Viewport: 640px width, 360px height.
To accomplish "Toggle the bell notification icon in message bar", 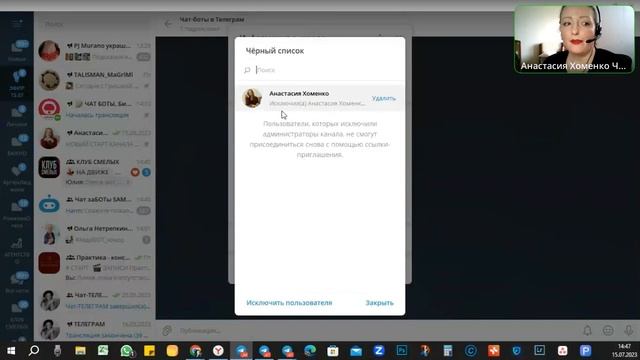I will pos(587,330).
